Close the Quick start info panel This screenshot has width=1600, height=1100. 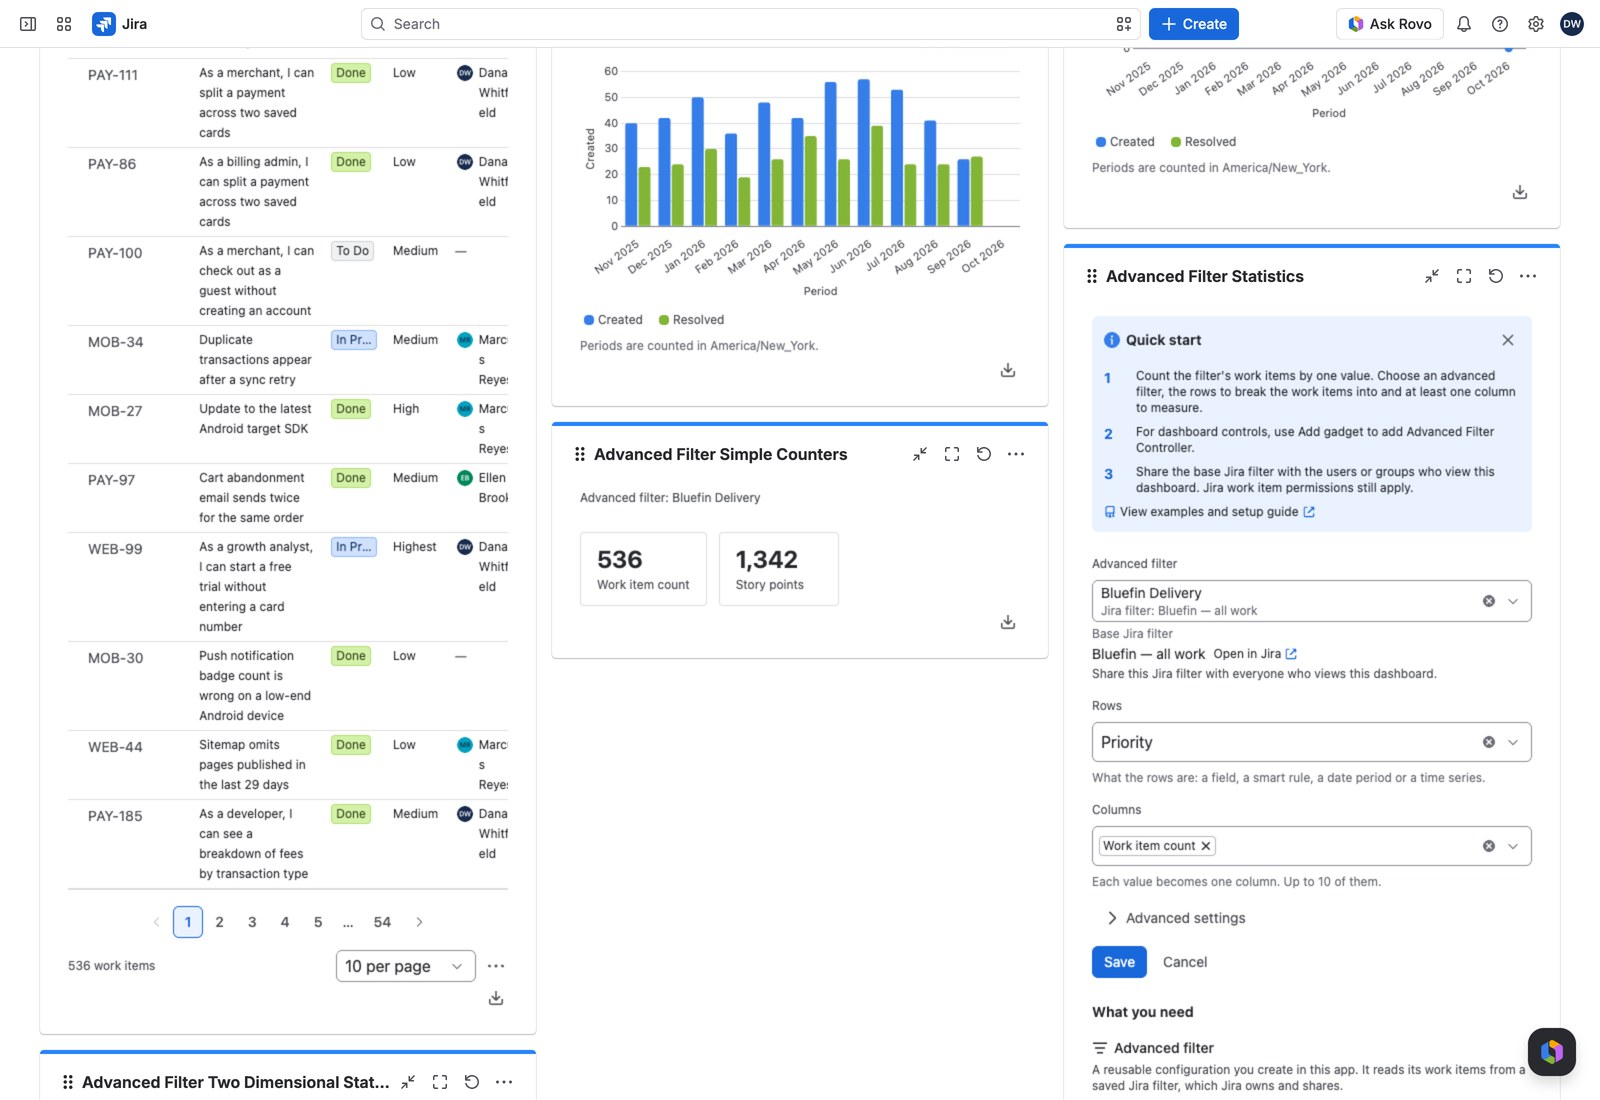pos(1508,340)
